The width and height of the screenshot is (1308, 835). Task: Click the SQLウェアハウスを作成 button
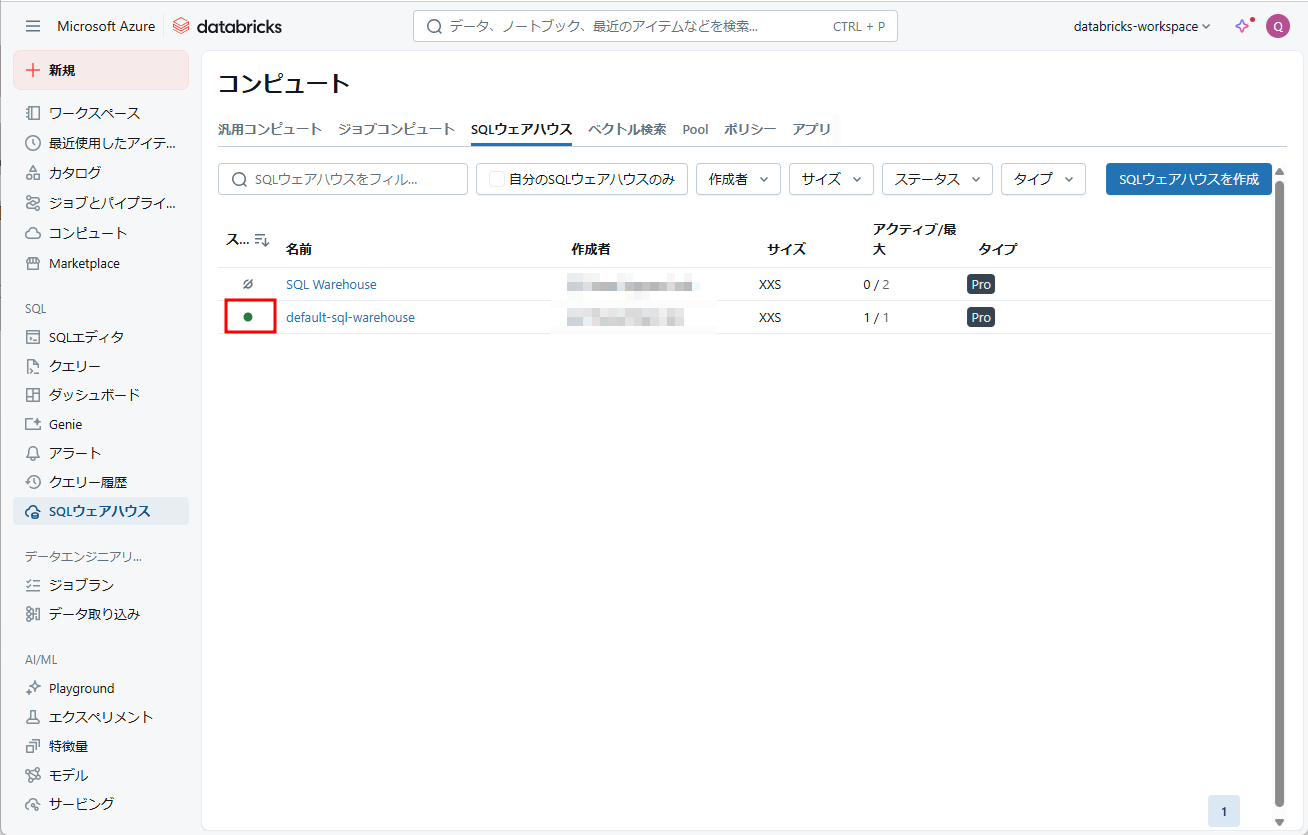(x=1188, y=179)
